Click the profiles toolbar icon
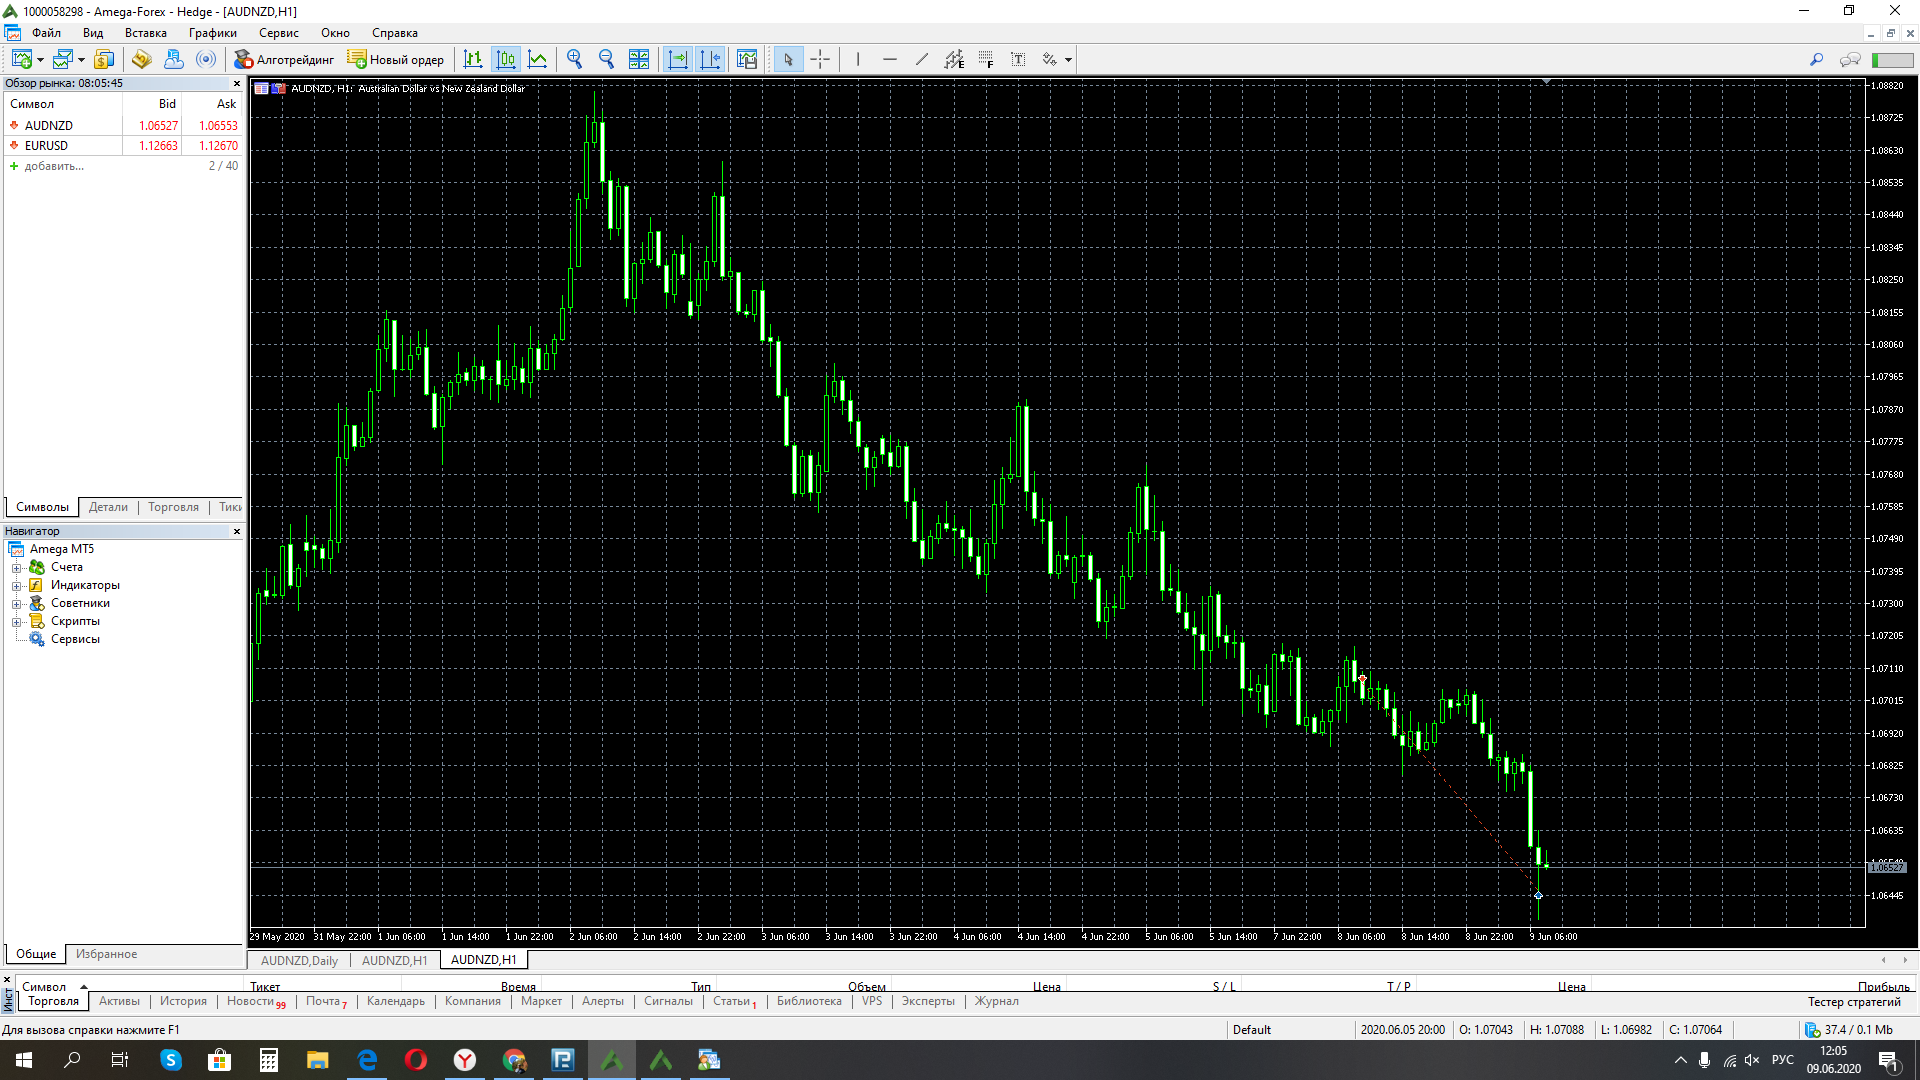Image resolution: width=1920 pixels, height=1080 pixels. [x=63, y=59]
